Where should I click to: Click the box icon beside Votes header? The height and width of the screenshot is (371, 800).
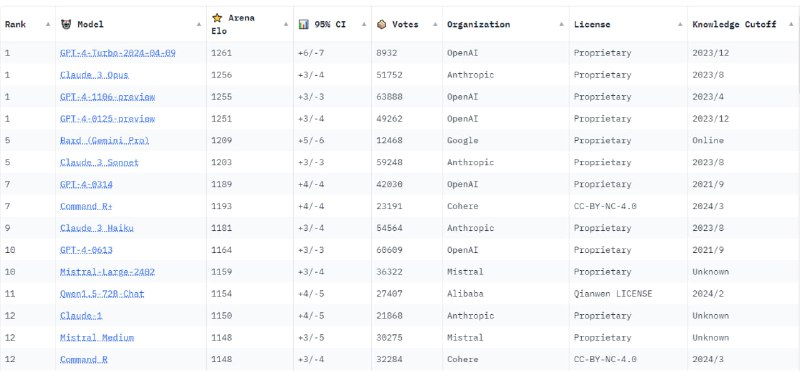[381, 24]
